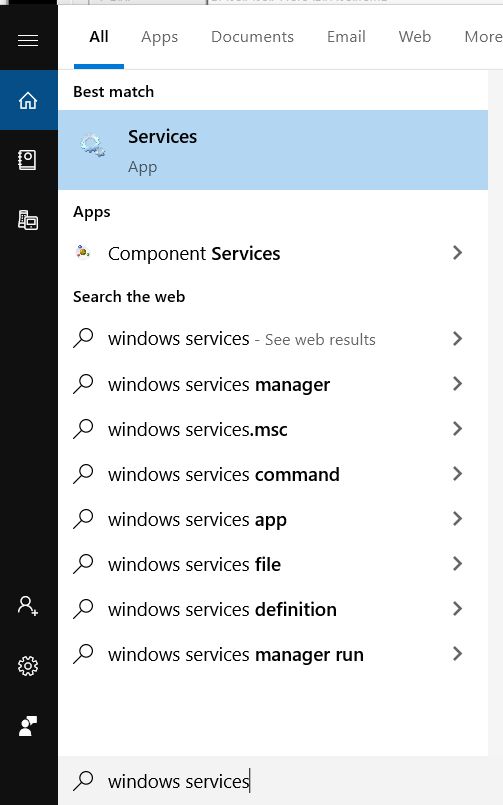This screenshot has height=805, width=503.
Task: Select the Web tab
Action: [415, 36]
